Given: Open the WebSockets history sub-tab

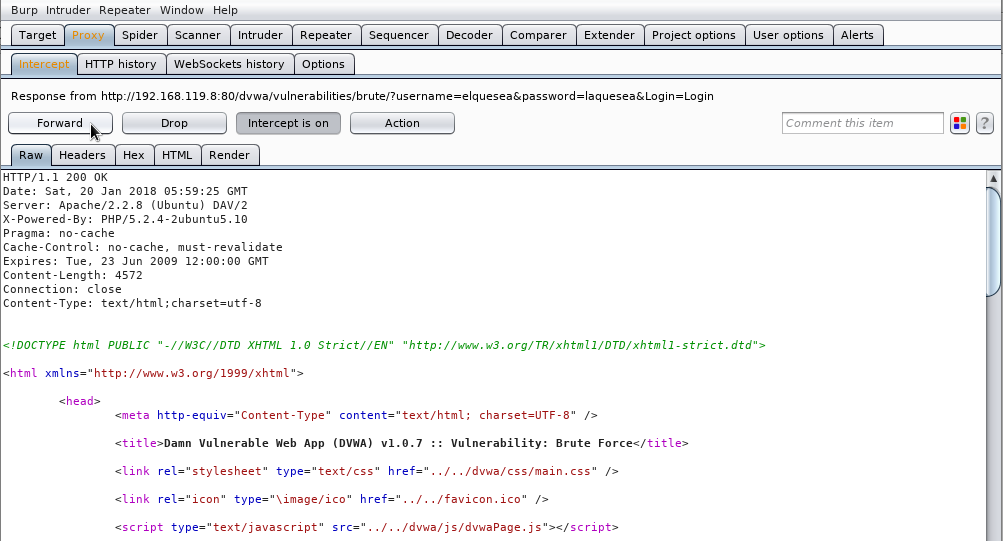Looking at the screenshot, I should (229, 64).
